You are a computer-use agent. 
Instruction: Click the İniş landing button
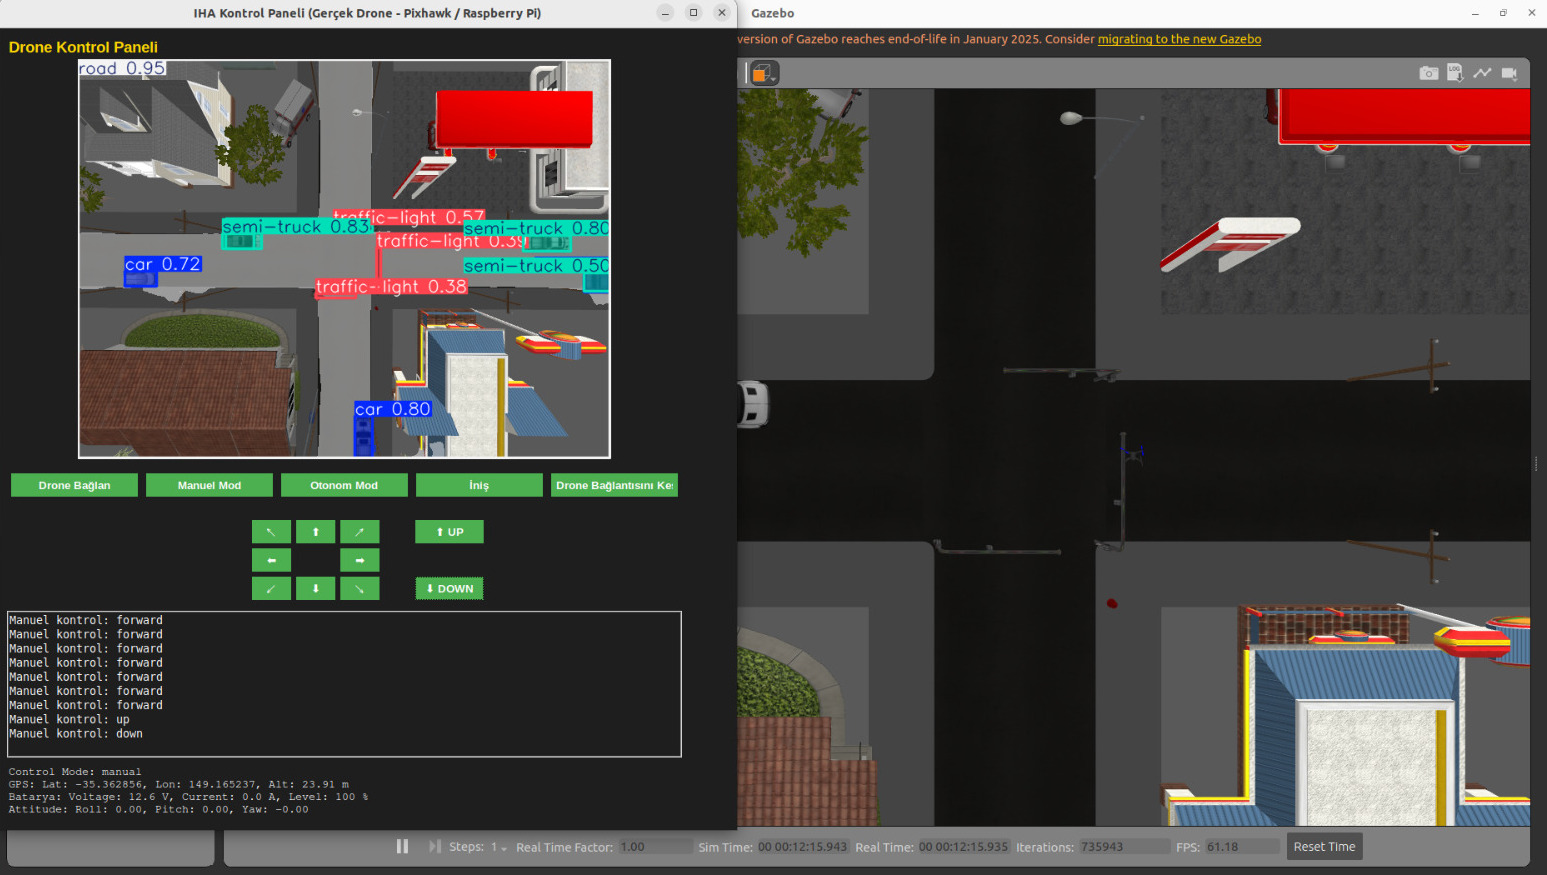[479, 485]
